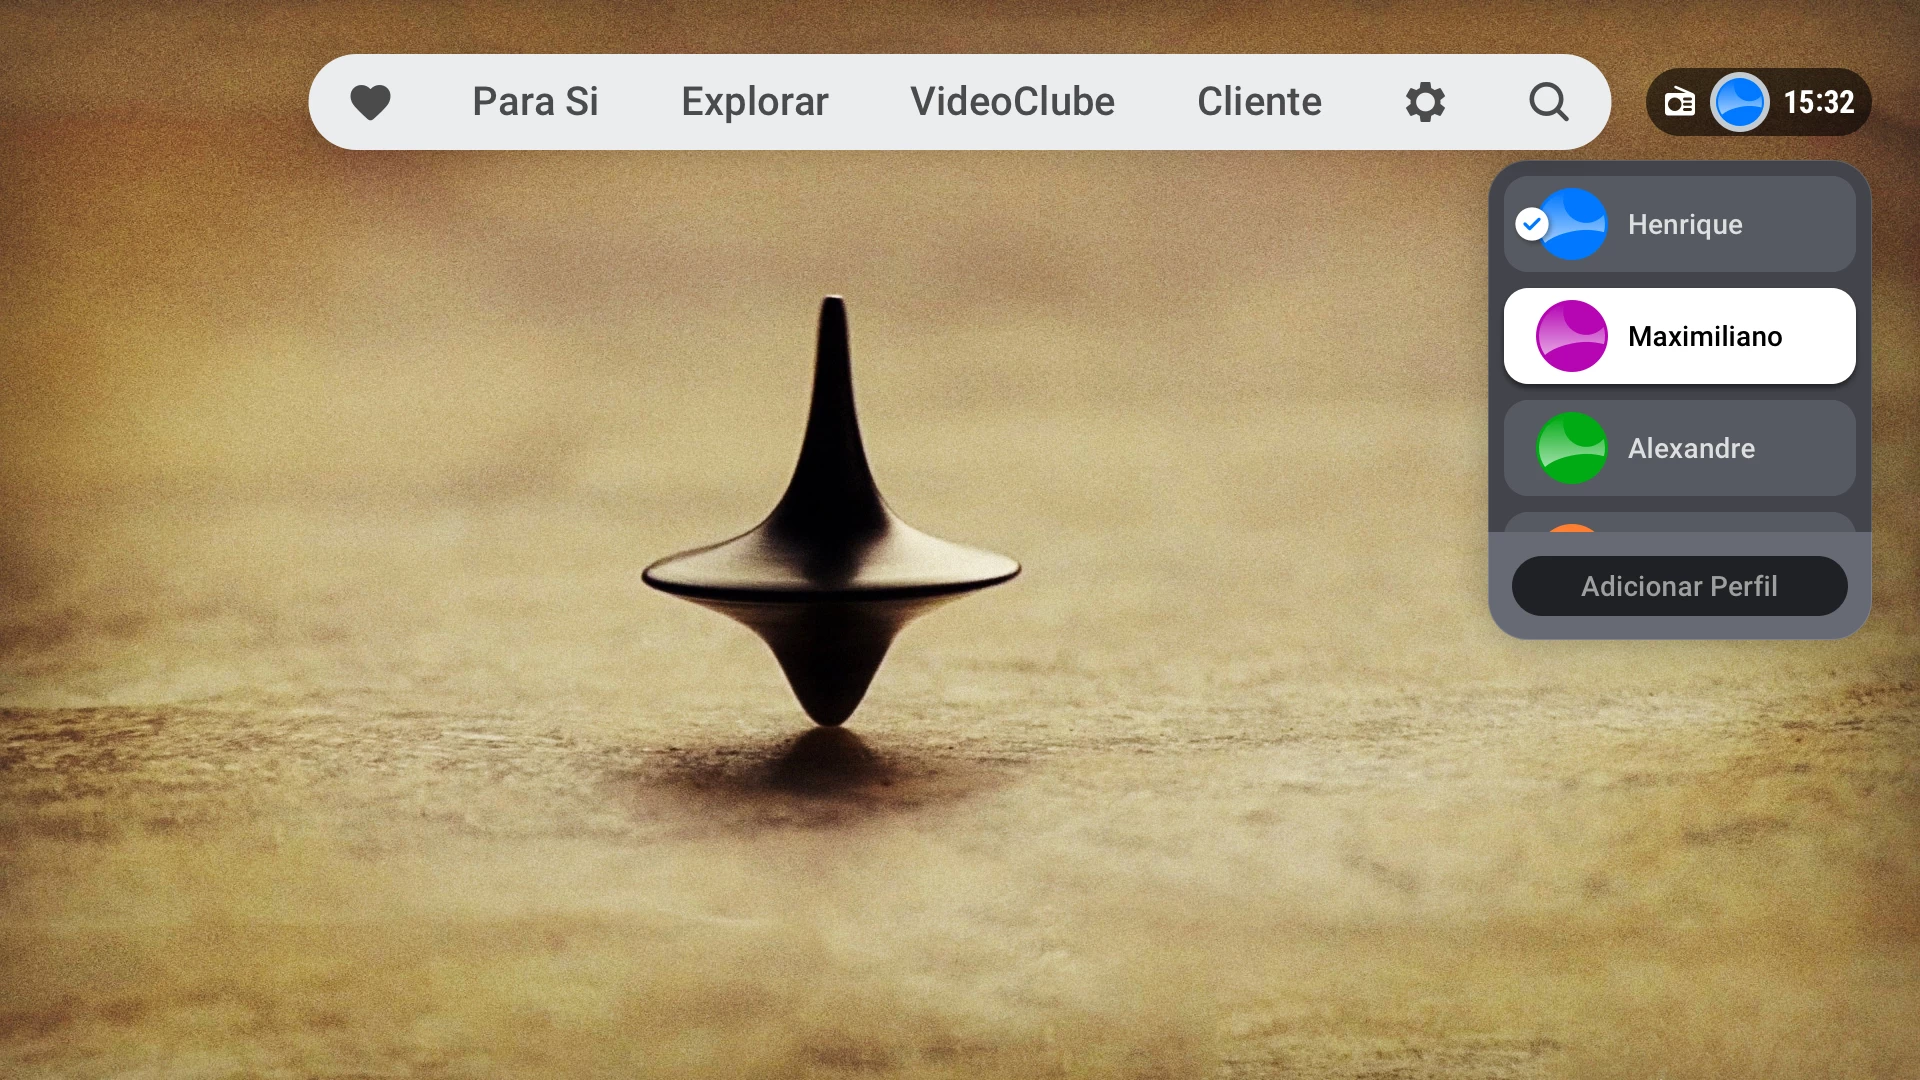This screenshot has width=1920, height=1080.
Task: Click the radio icon near the clock
Action: click(1679, 102)
